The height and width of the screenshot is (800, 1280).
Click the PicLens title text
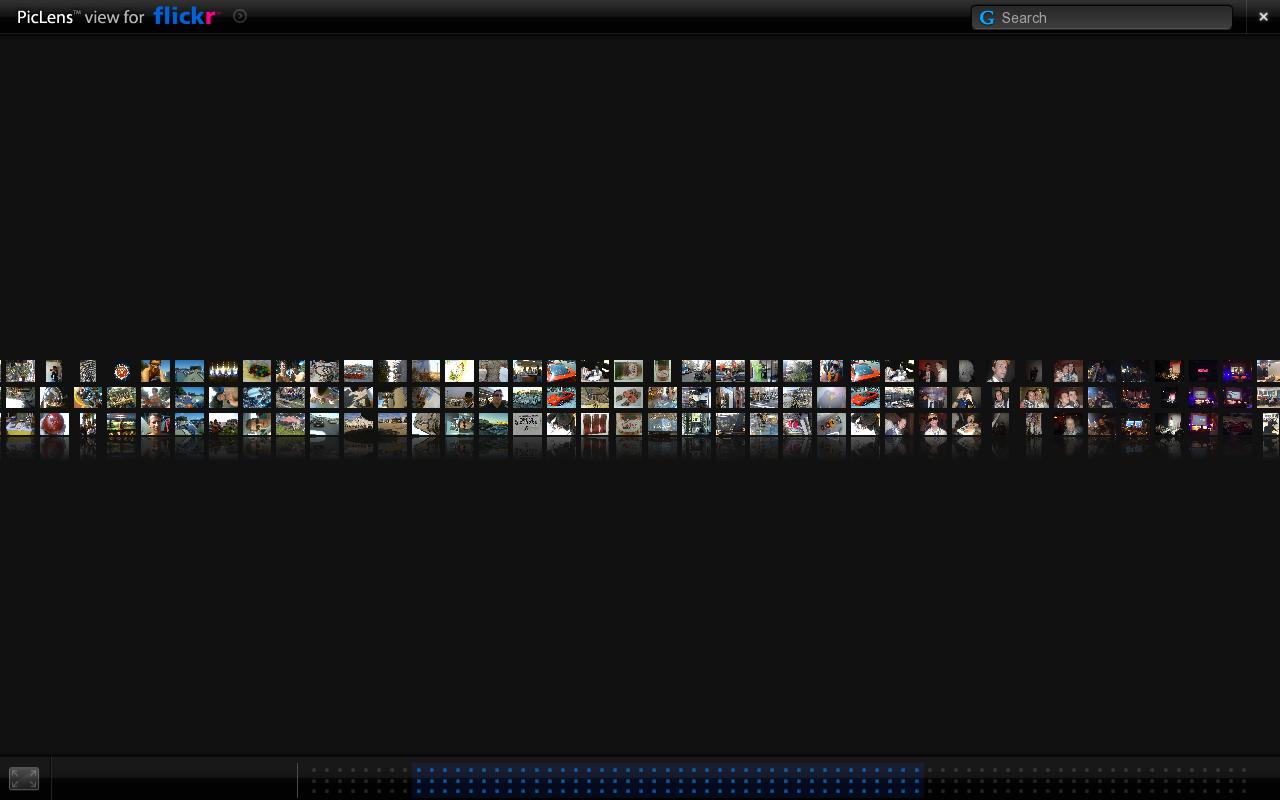[48, 17]
